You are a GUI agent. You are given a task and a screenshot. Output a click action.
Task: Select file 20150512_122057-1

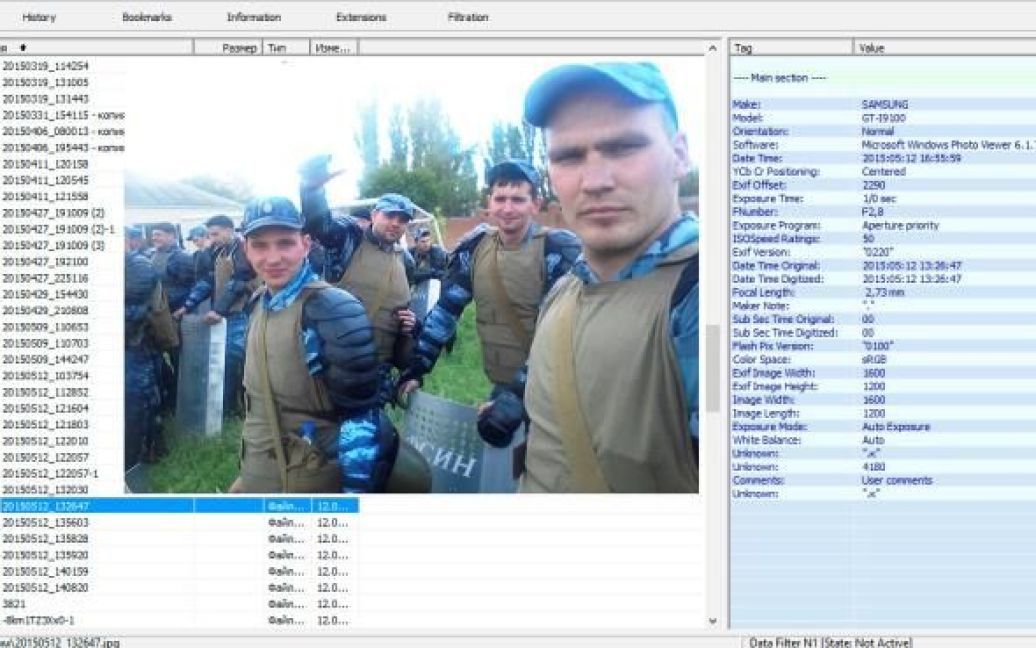(50, 474)
